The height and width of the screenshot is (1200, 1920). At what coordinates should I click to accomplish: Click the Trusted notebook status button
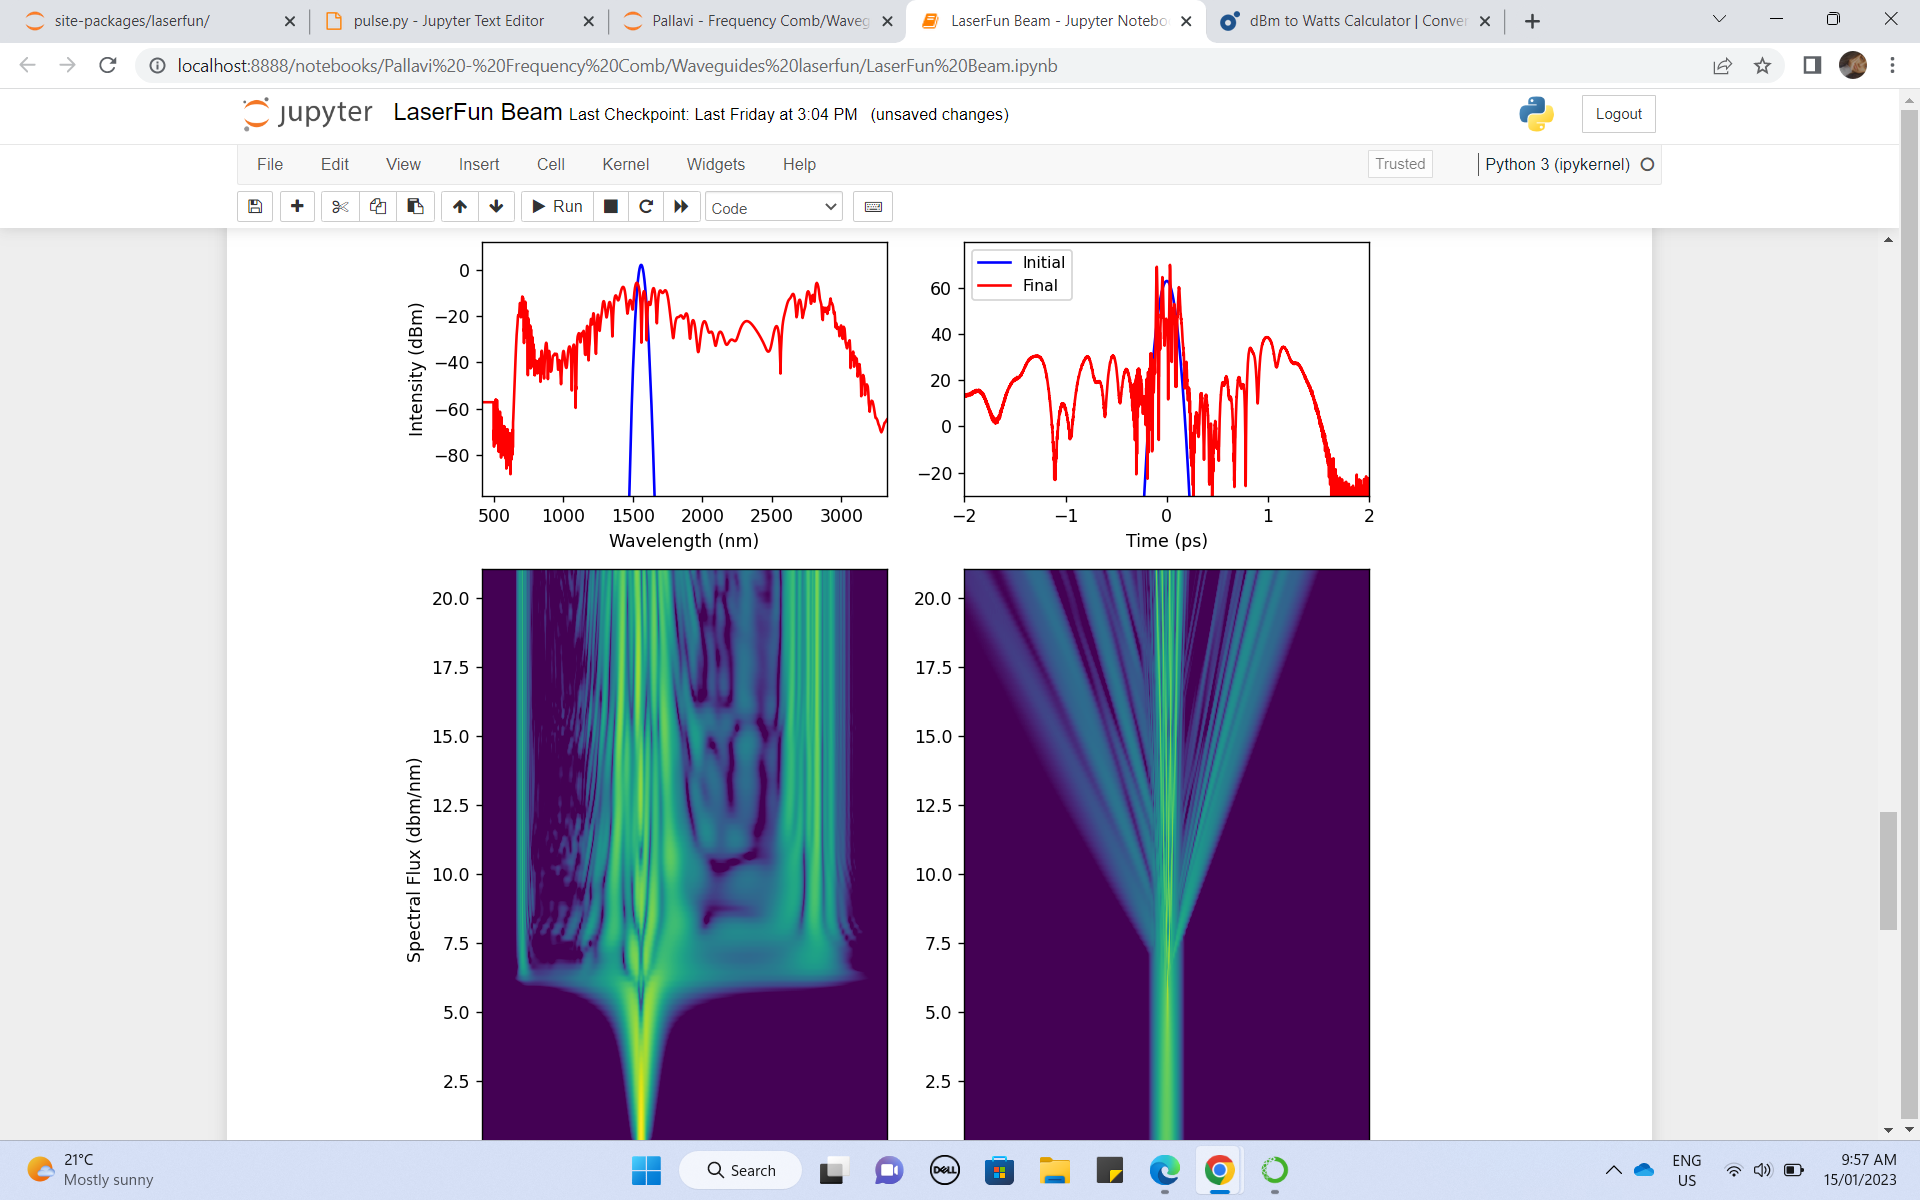(x=1399, y=164)
